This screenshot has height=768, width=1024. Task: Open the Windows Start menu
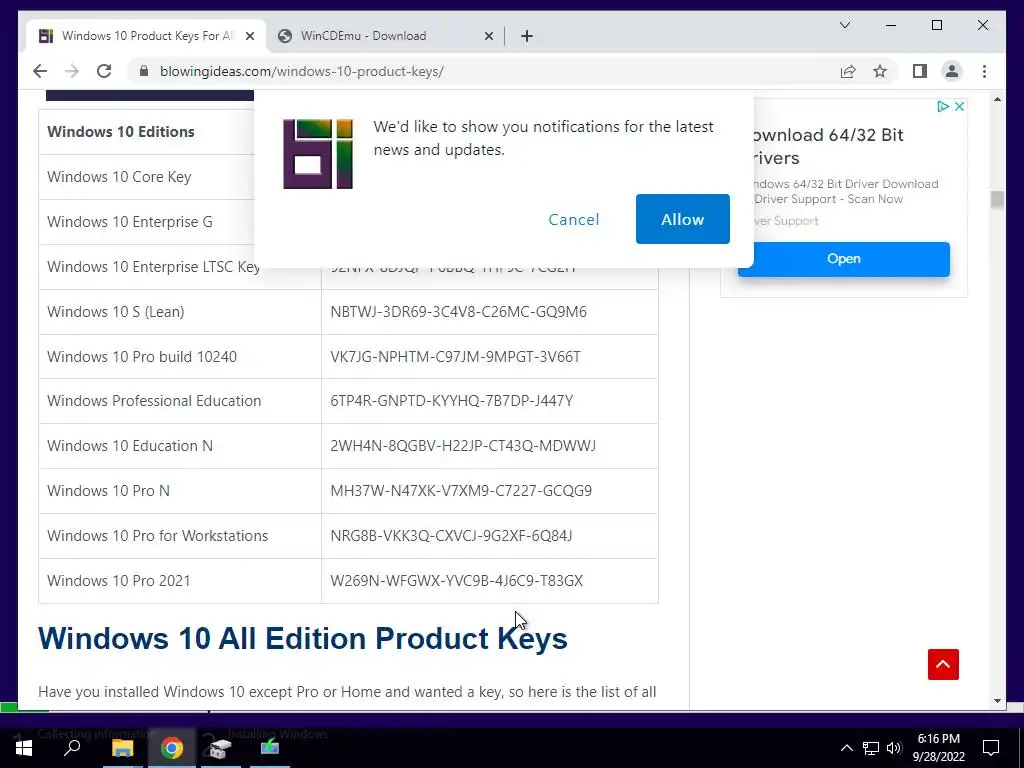tap(24, 748)
